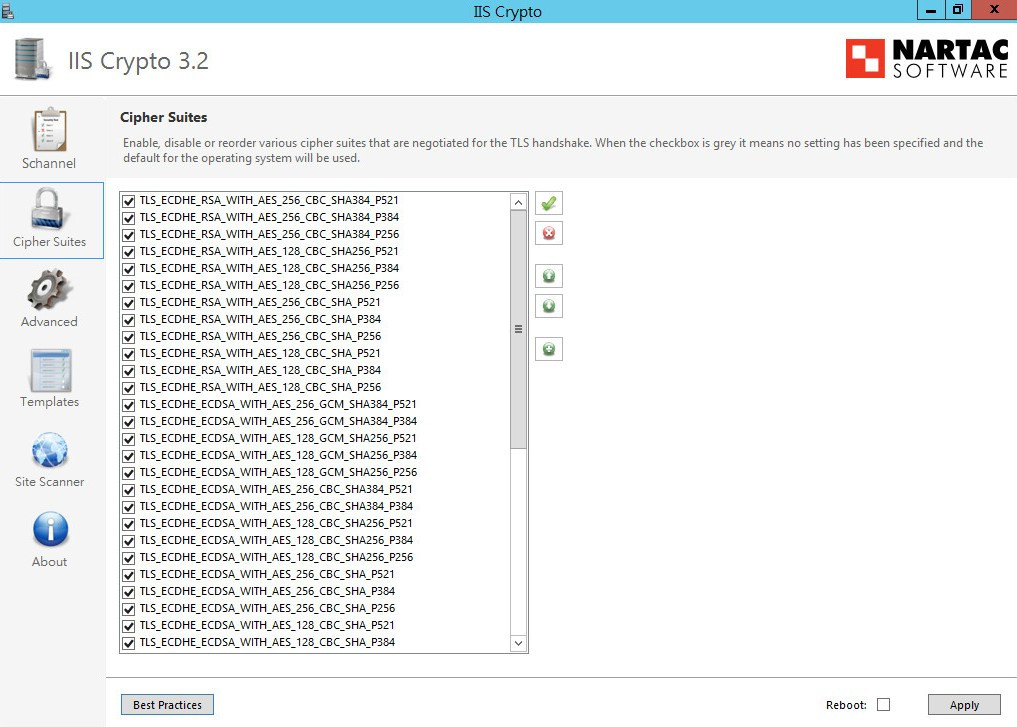
Task: Restore down the IIS Crypto window
Action: (958, 10)
